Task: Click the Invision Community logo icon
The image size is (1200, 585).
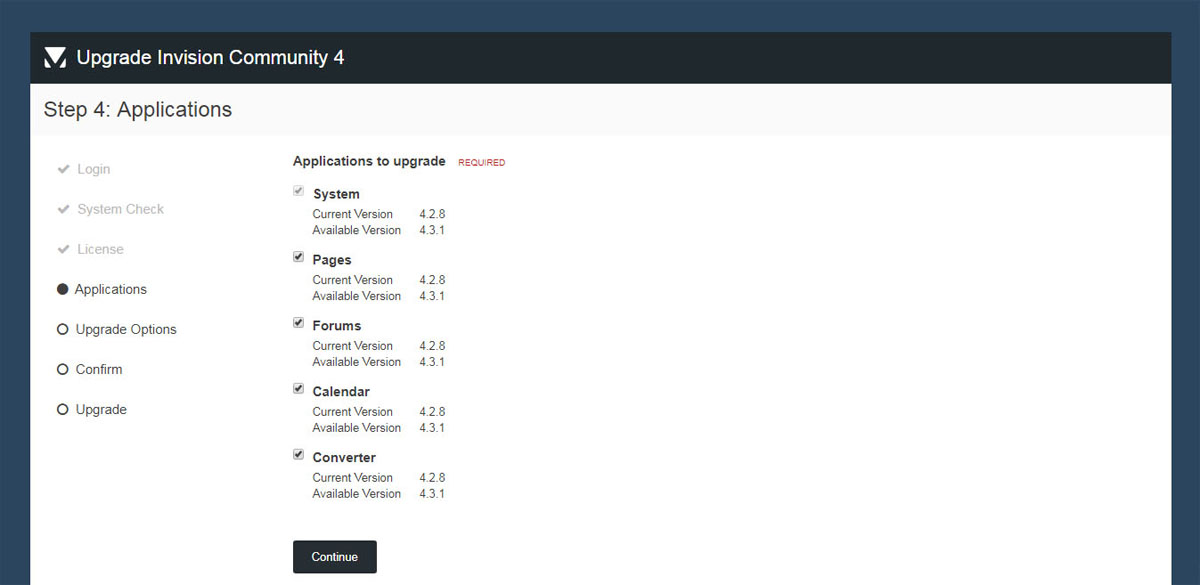Action: (56, 58)
